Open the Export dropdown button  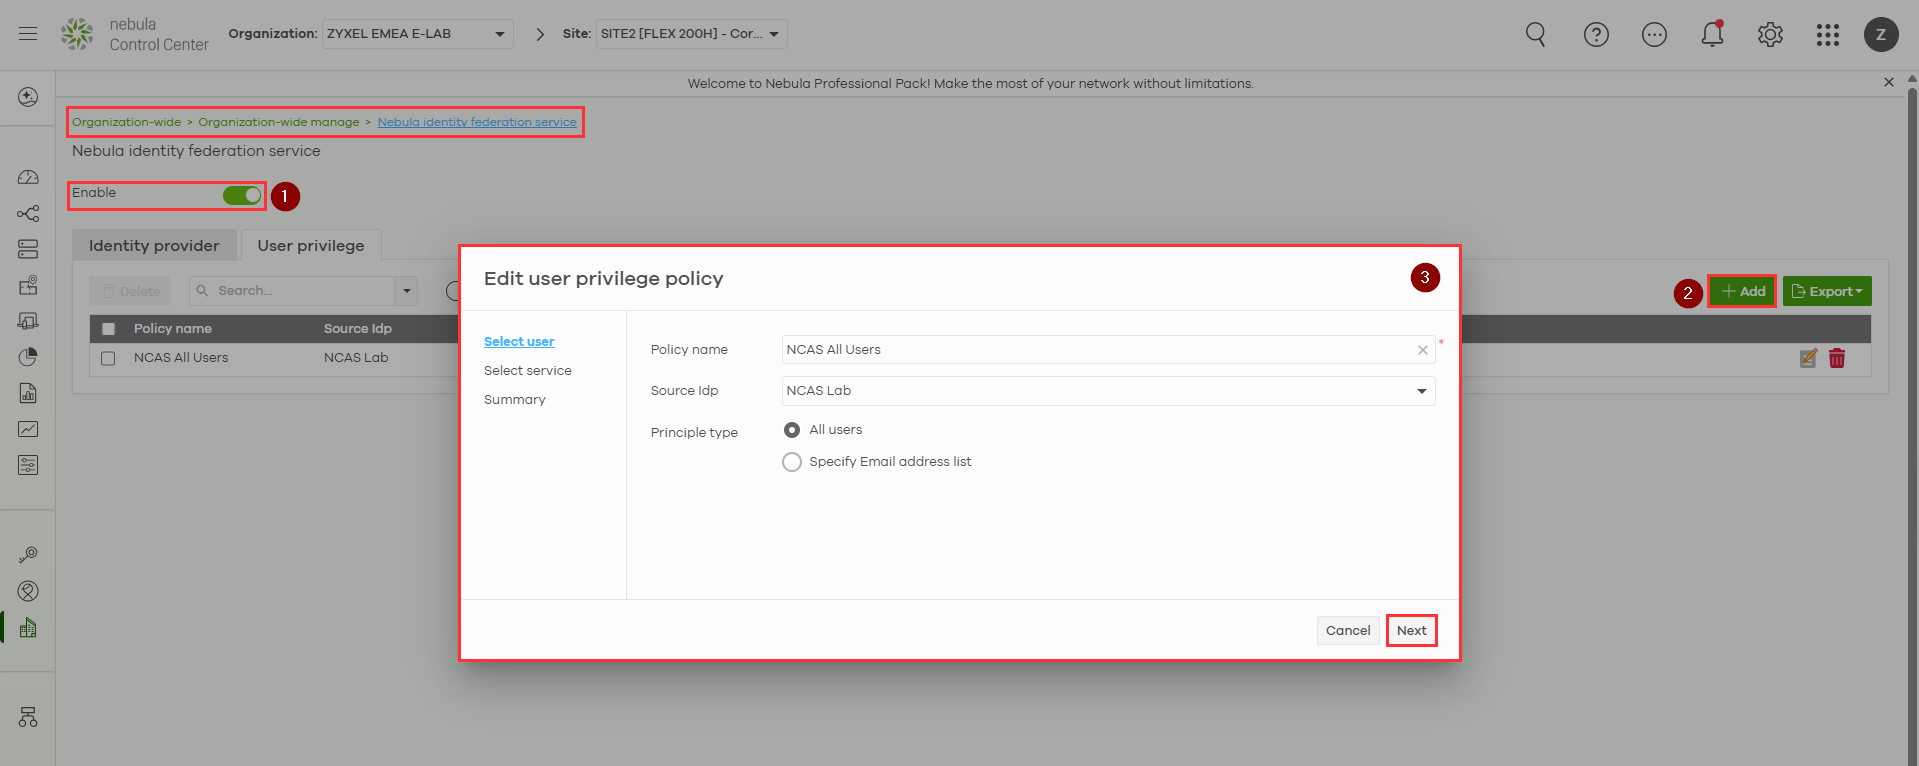point(1827,291)
